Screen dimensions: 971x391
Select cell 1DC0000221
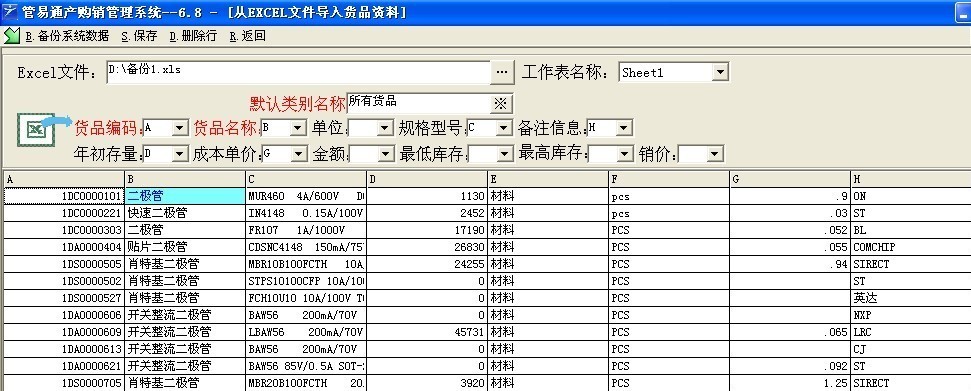[64, 213]
